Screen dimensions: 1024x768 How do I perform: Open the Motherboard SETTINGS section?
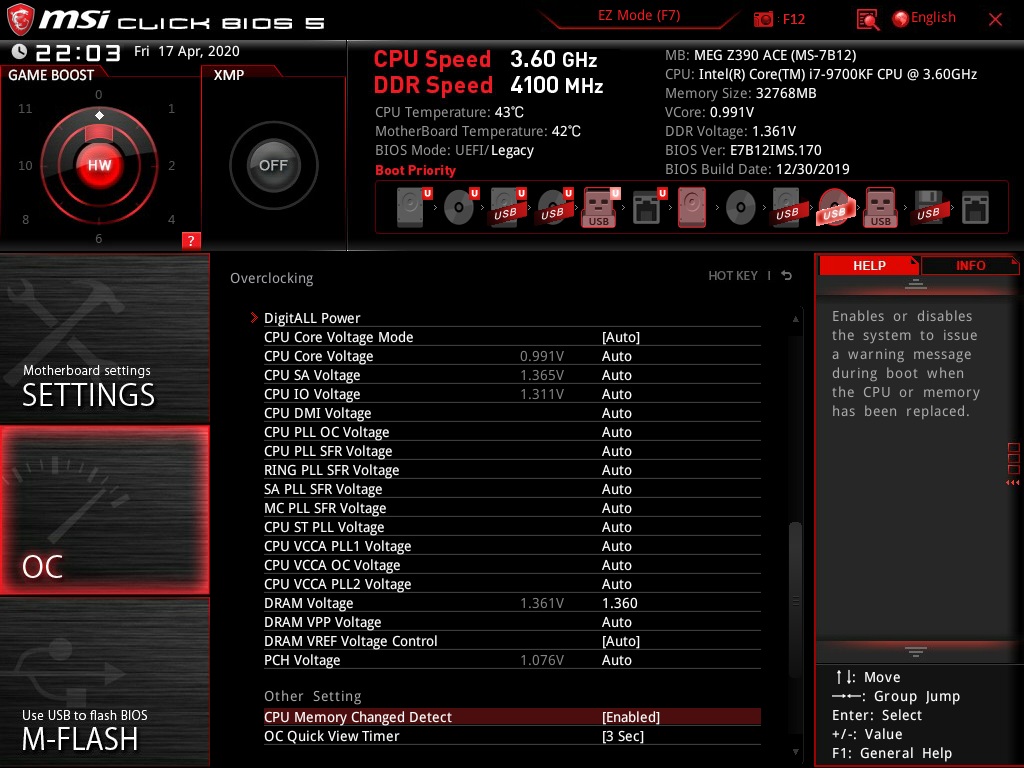104,338
